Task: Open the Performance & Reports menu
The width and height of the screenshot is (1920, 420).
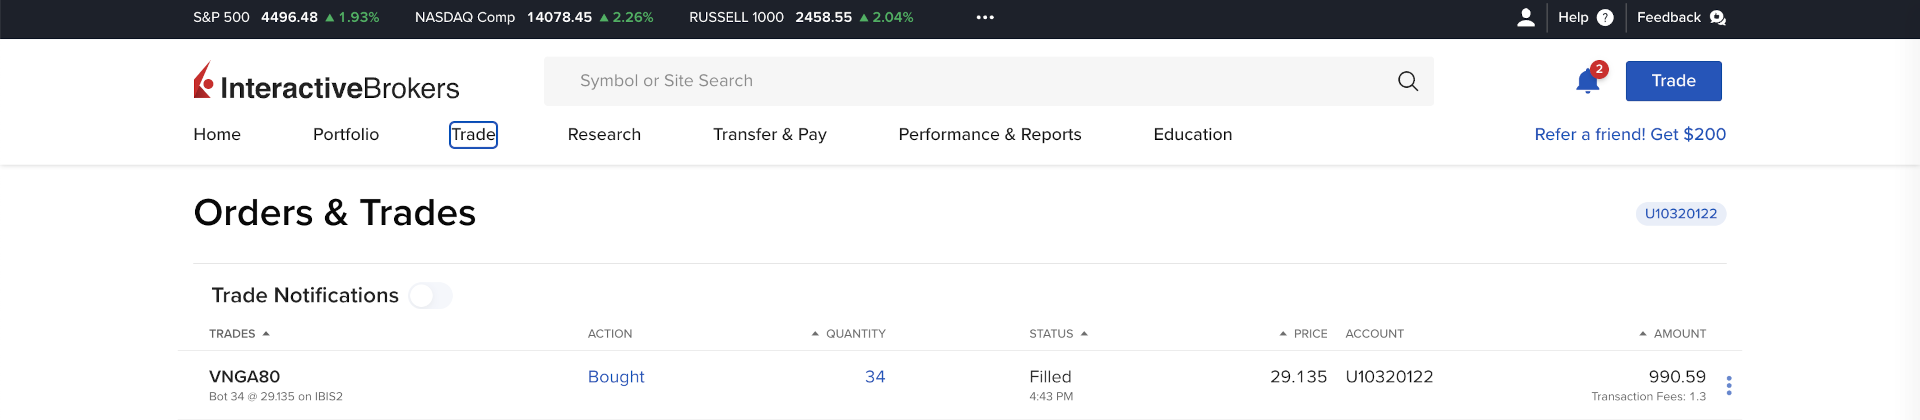Action: 990,134
